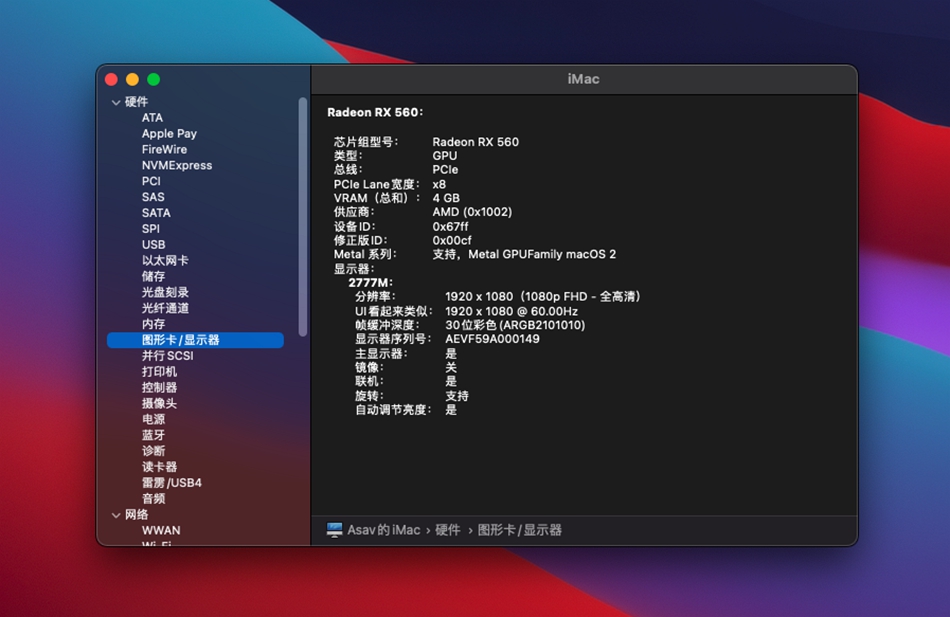Screen dimensions: 950x617
Task: Click Asav的 iMac in the path bar
Action: [x=384, y=530]
